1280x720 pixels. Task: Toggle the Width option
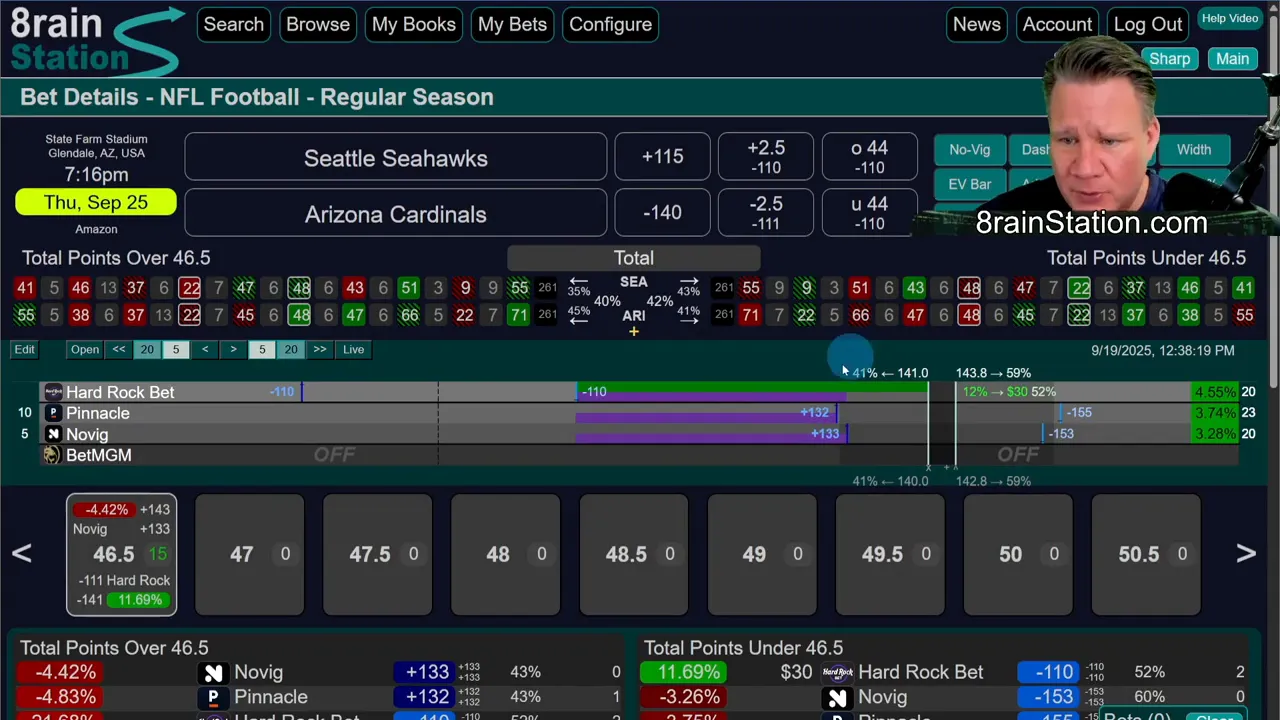point(1194,150)
